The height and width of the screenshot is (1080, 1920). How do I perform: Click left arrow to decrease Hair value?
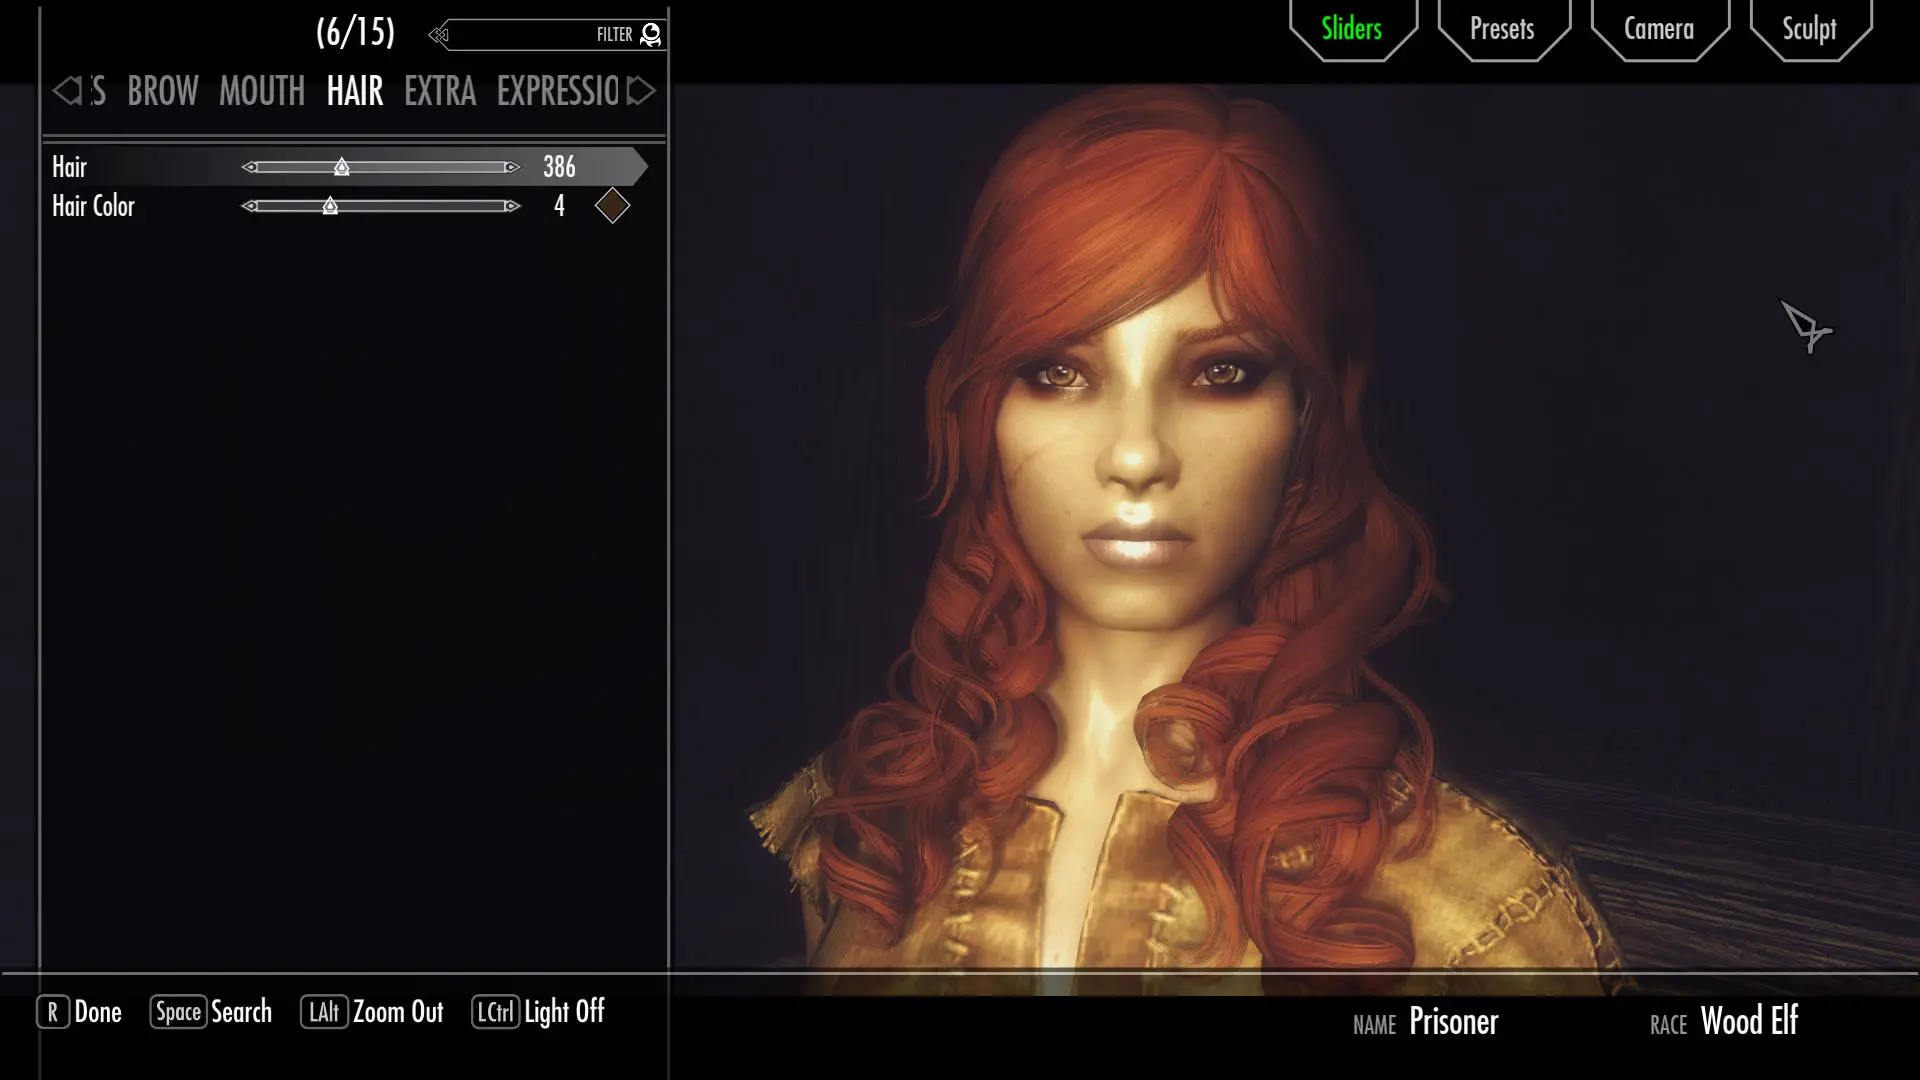point(251,166)
